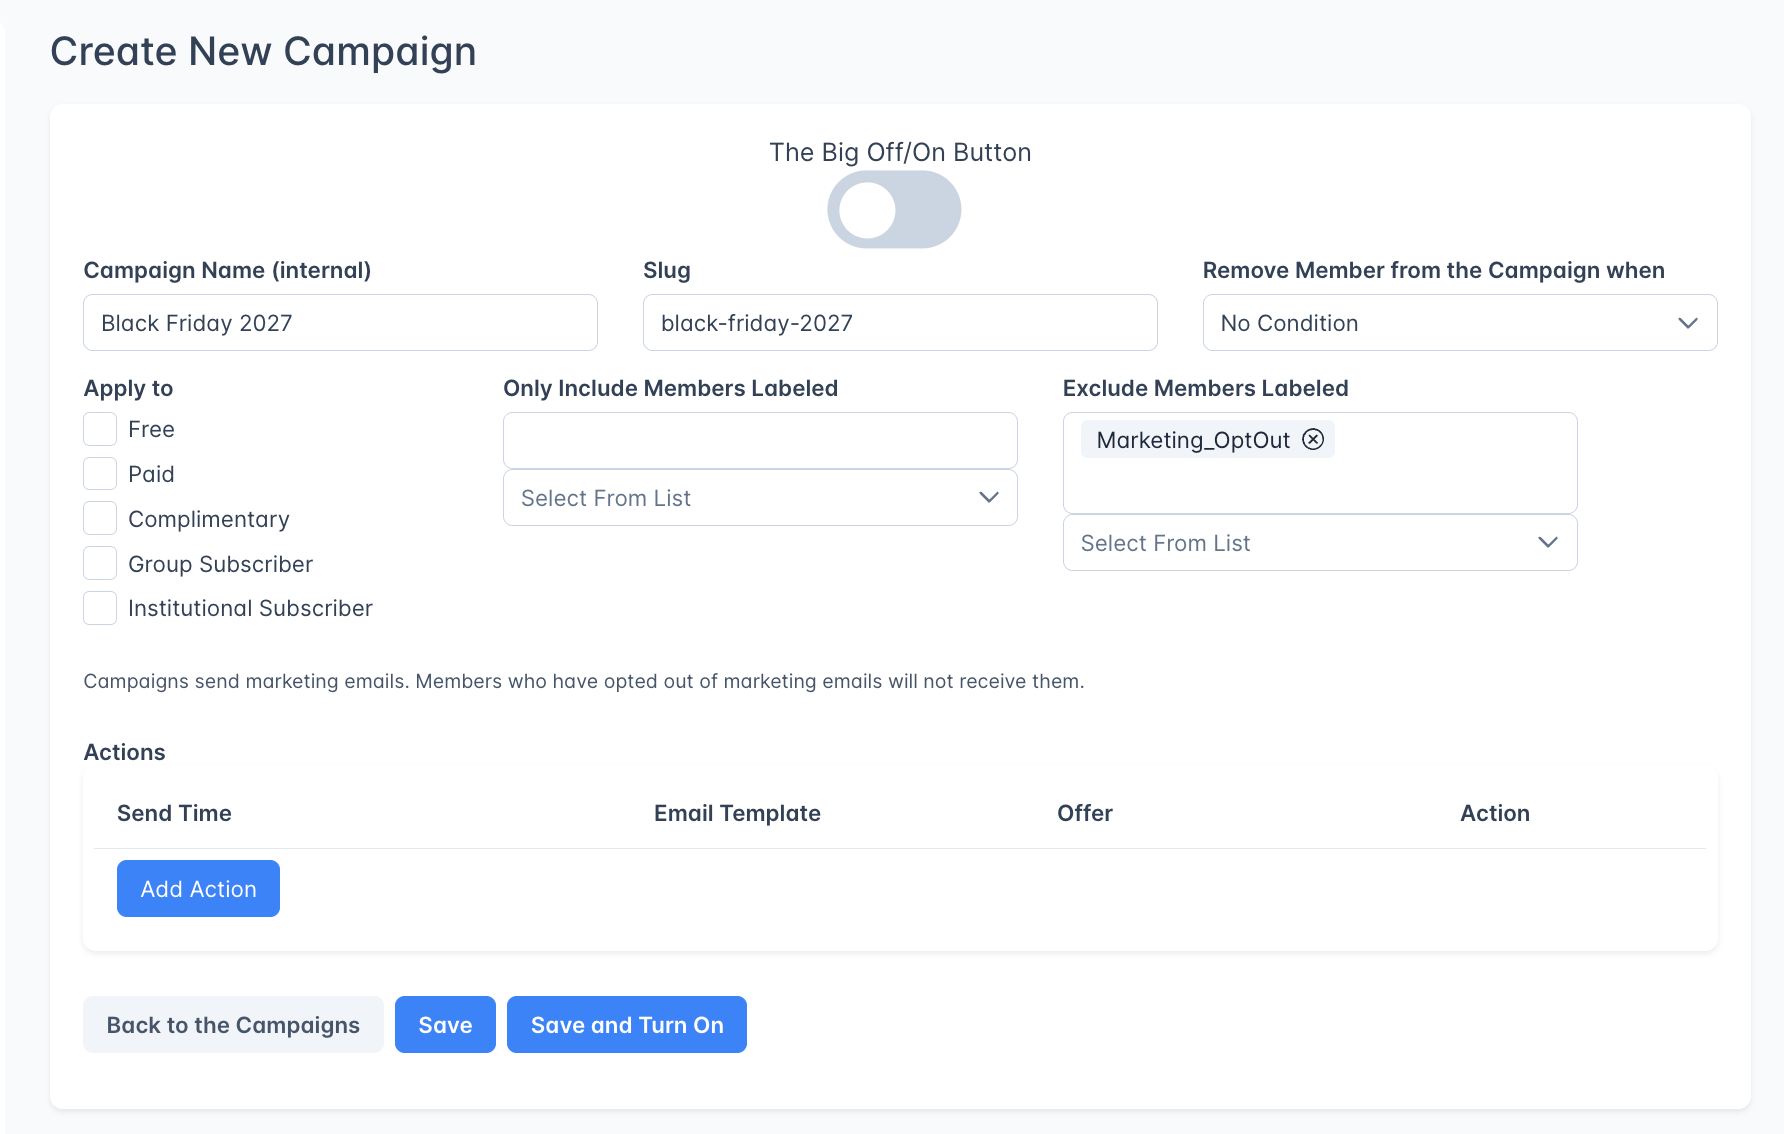Toggle The Big Off/On Button switch
The image size is (1784, 1134).
click(x=894, y=209)
